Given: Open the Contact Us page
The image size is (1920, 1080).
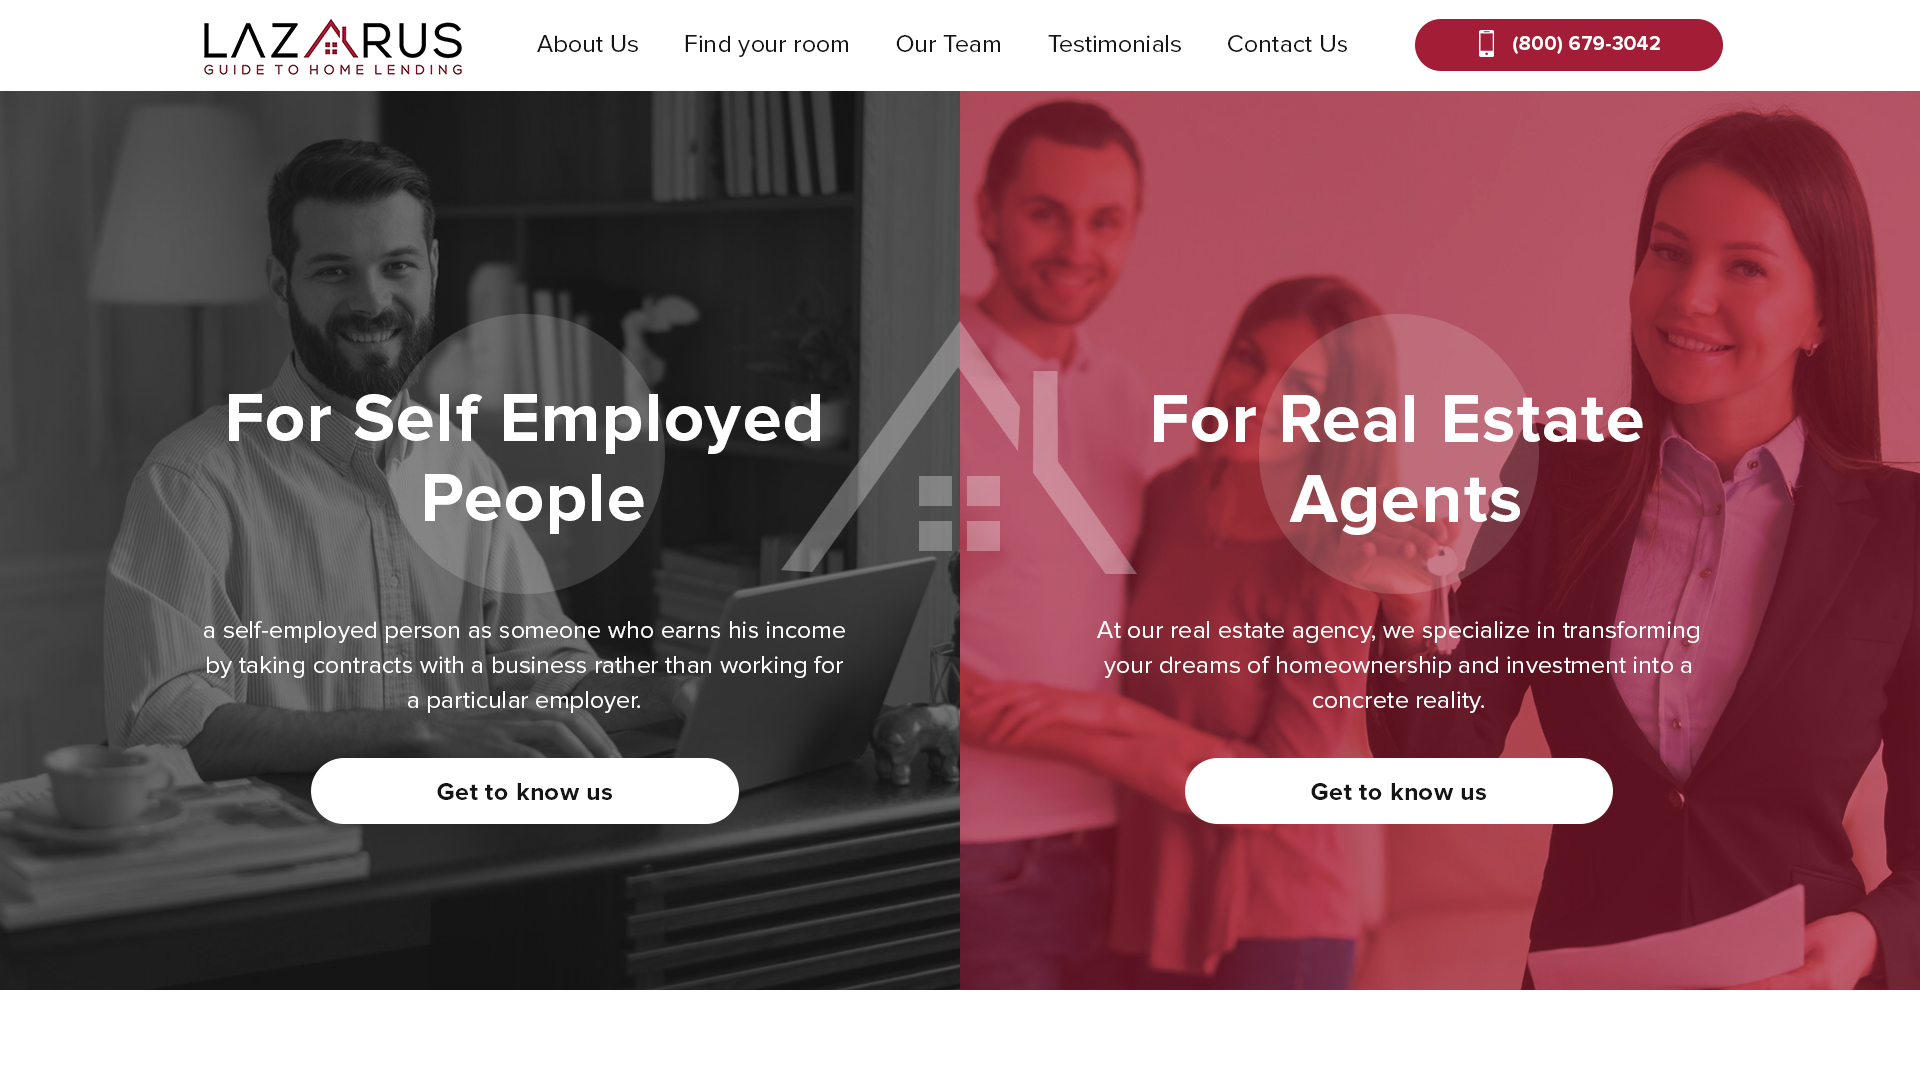Looking at the screenshot, I should pos(1287,44).
